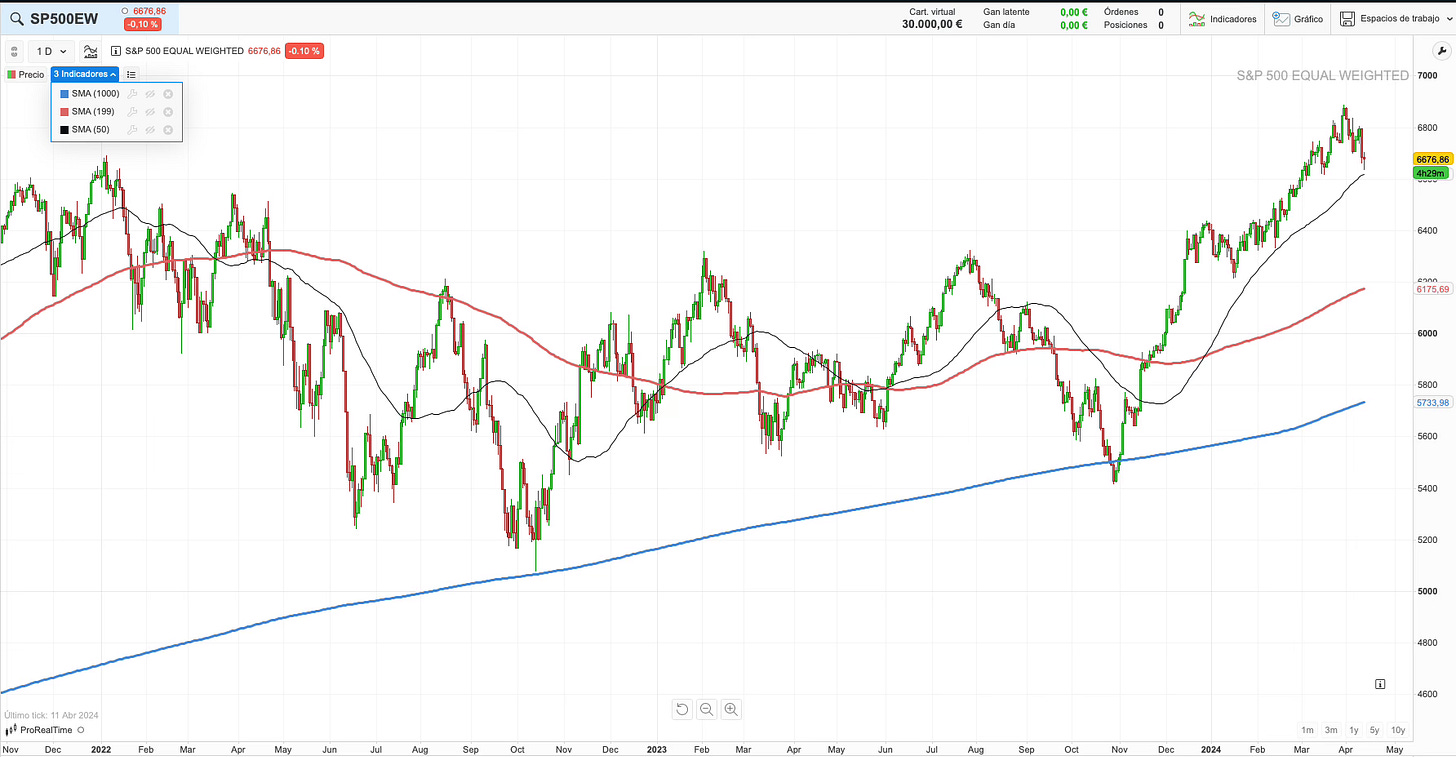1456x757 pixels.
Task: Open SMA (1000) wrench settings
Action: pyautogui.click(x=132, y=94)
